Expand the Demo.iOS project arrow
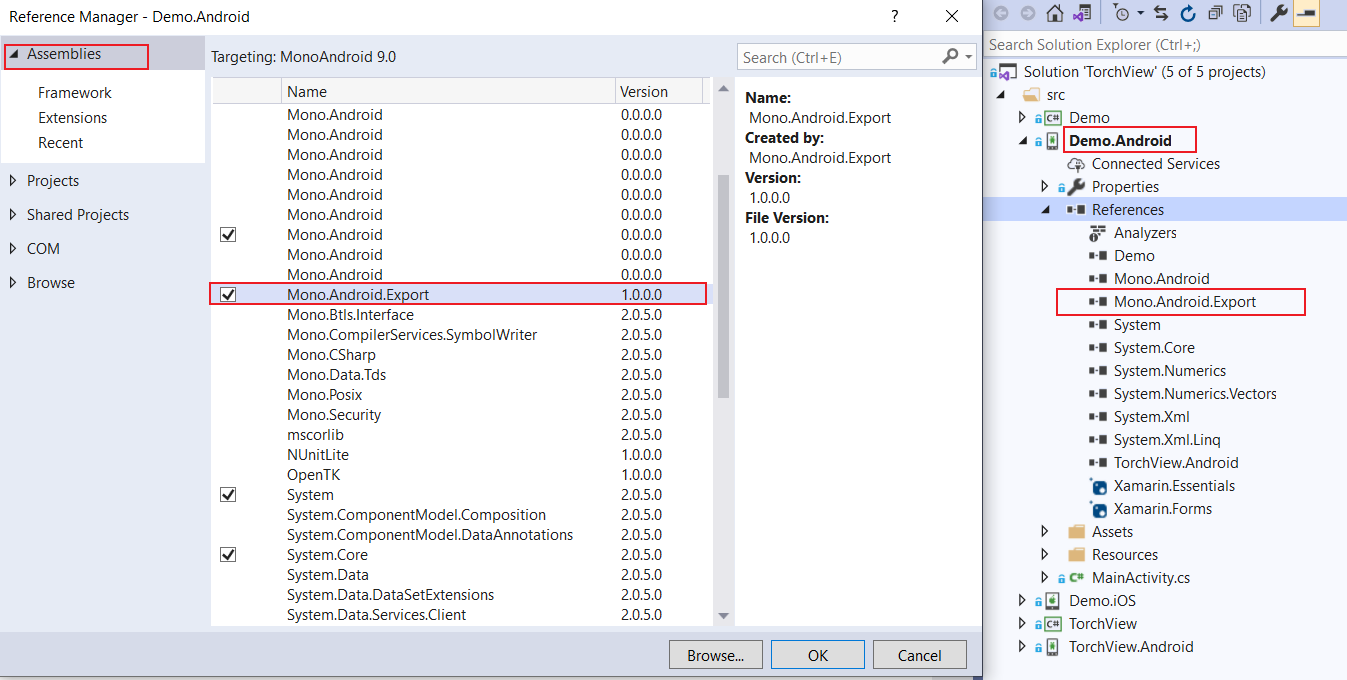The width and height of the screenshot is (1347, 680). (x=1022, y=601)
